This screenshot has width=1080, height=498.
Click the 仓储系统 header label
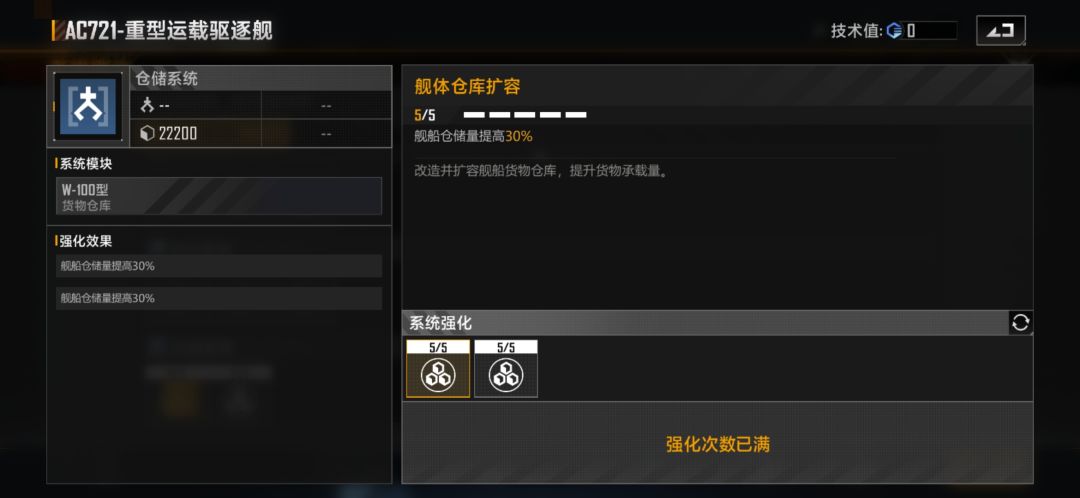167,79
